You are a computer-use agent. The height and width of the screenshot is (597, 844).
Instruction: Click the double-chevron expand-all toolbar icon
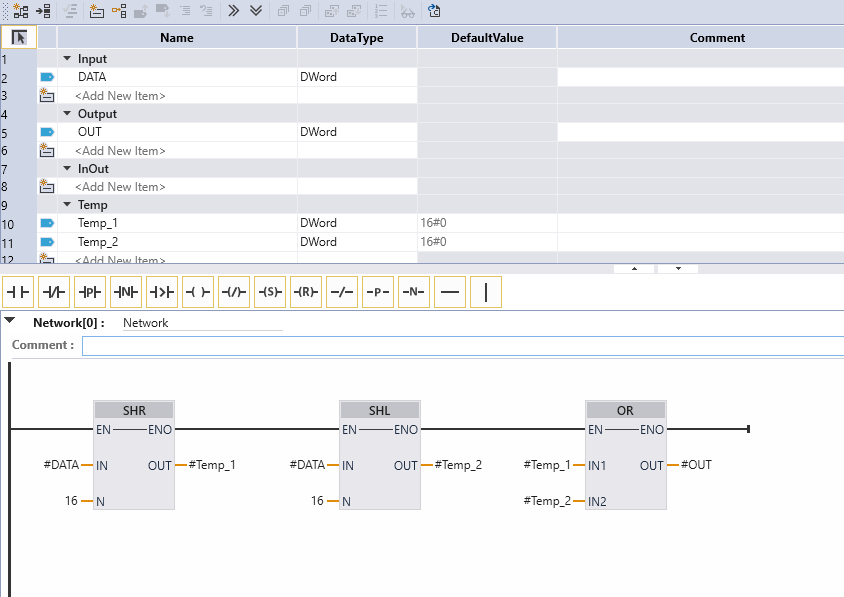256,11
